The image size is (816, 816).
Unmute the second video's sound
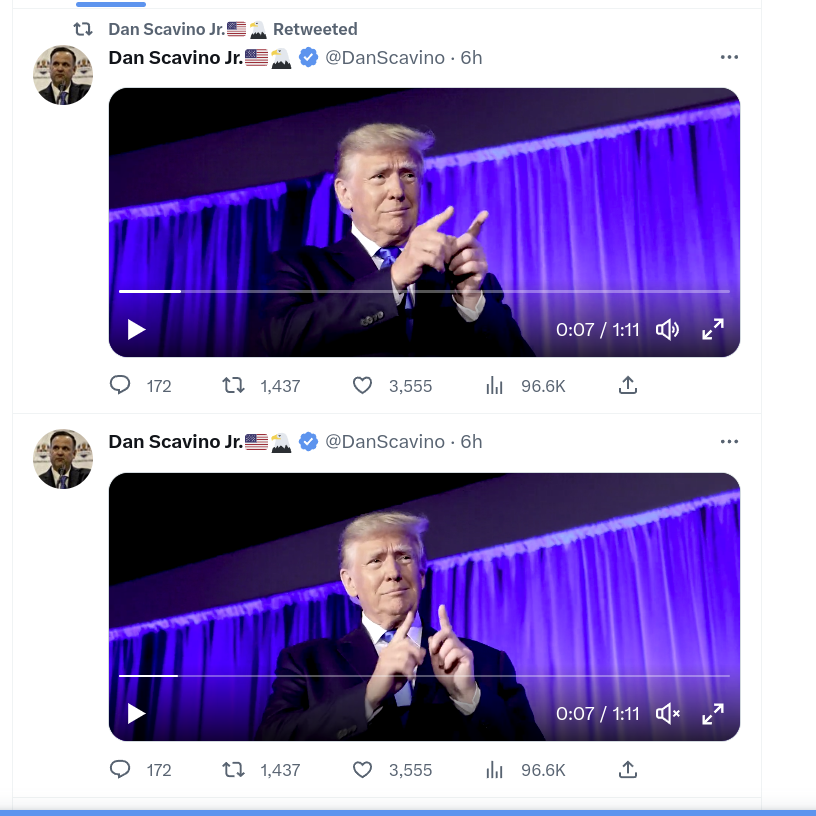pos(667,713)
